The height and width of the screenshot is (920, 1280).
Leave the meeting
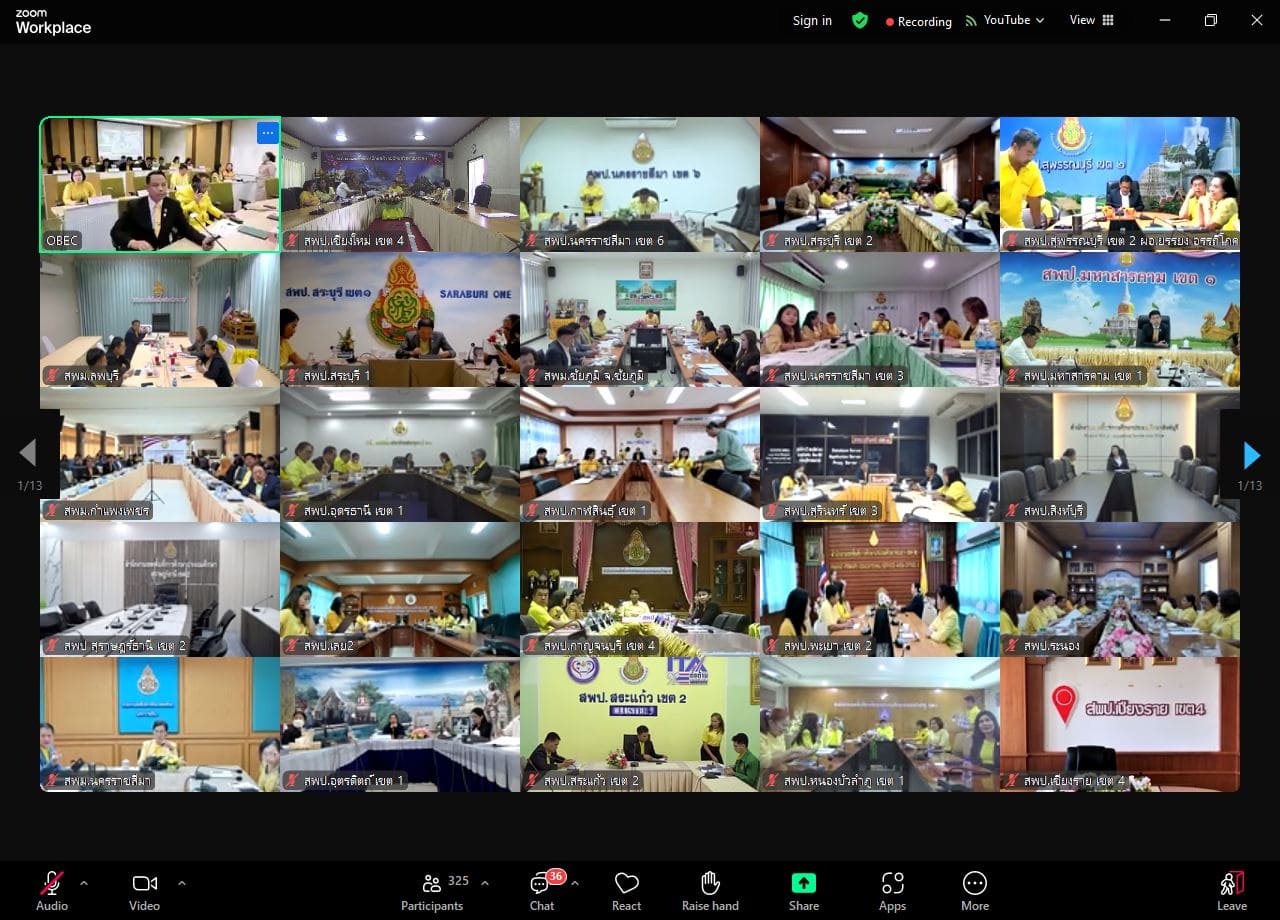(1232, 890)
